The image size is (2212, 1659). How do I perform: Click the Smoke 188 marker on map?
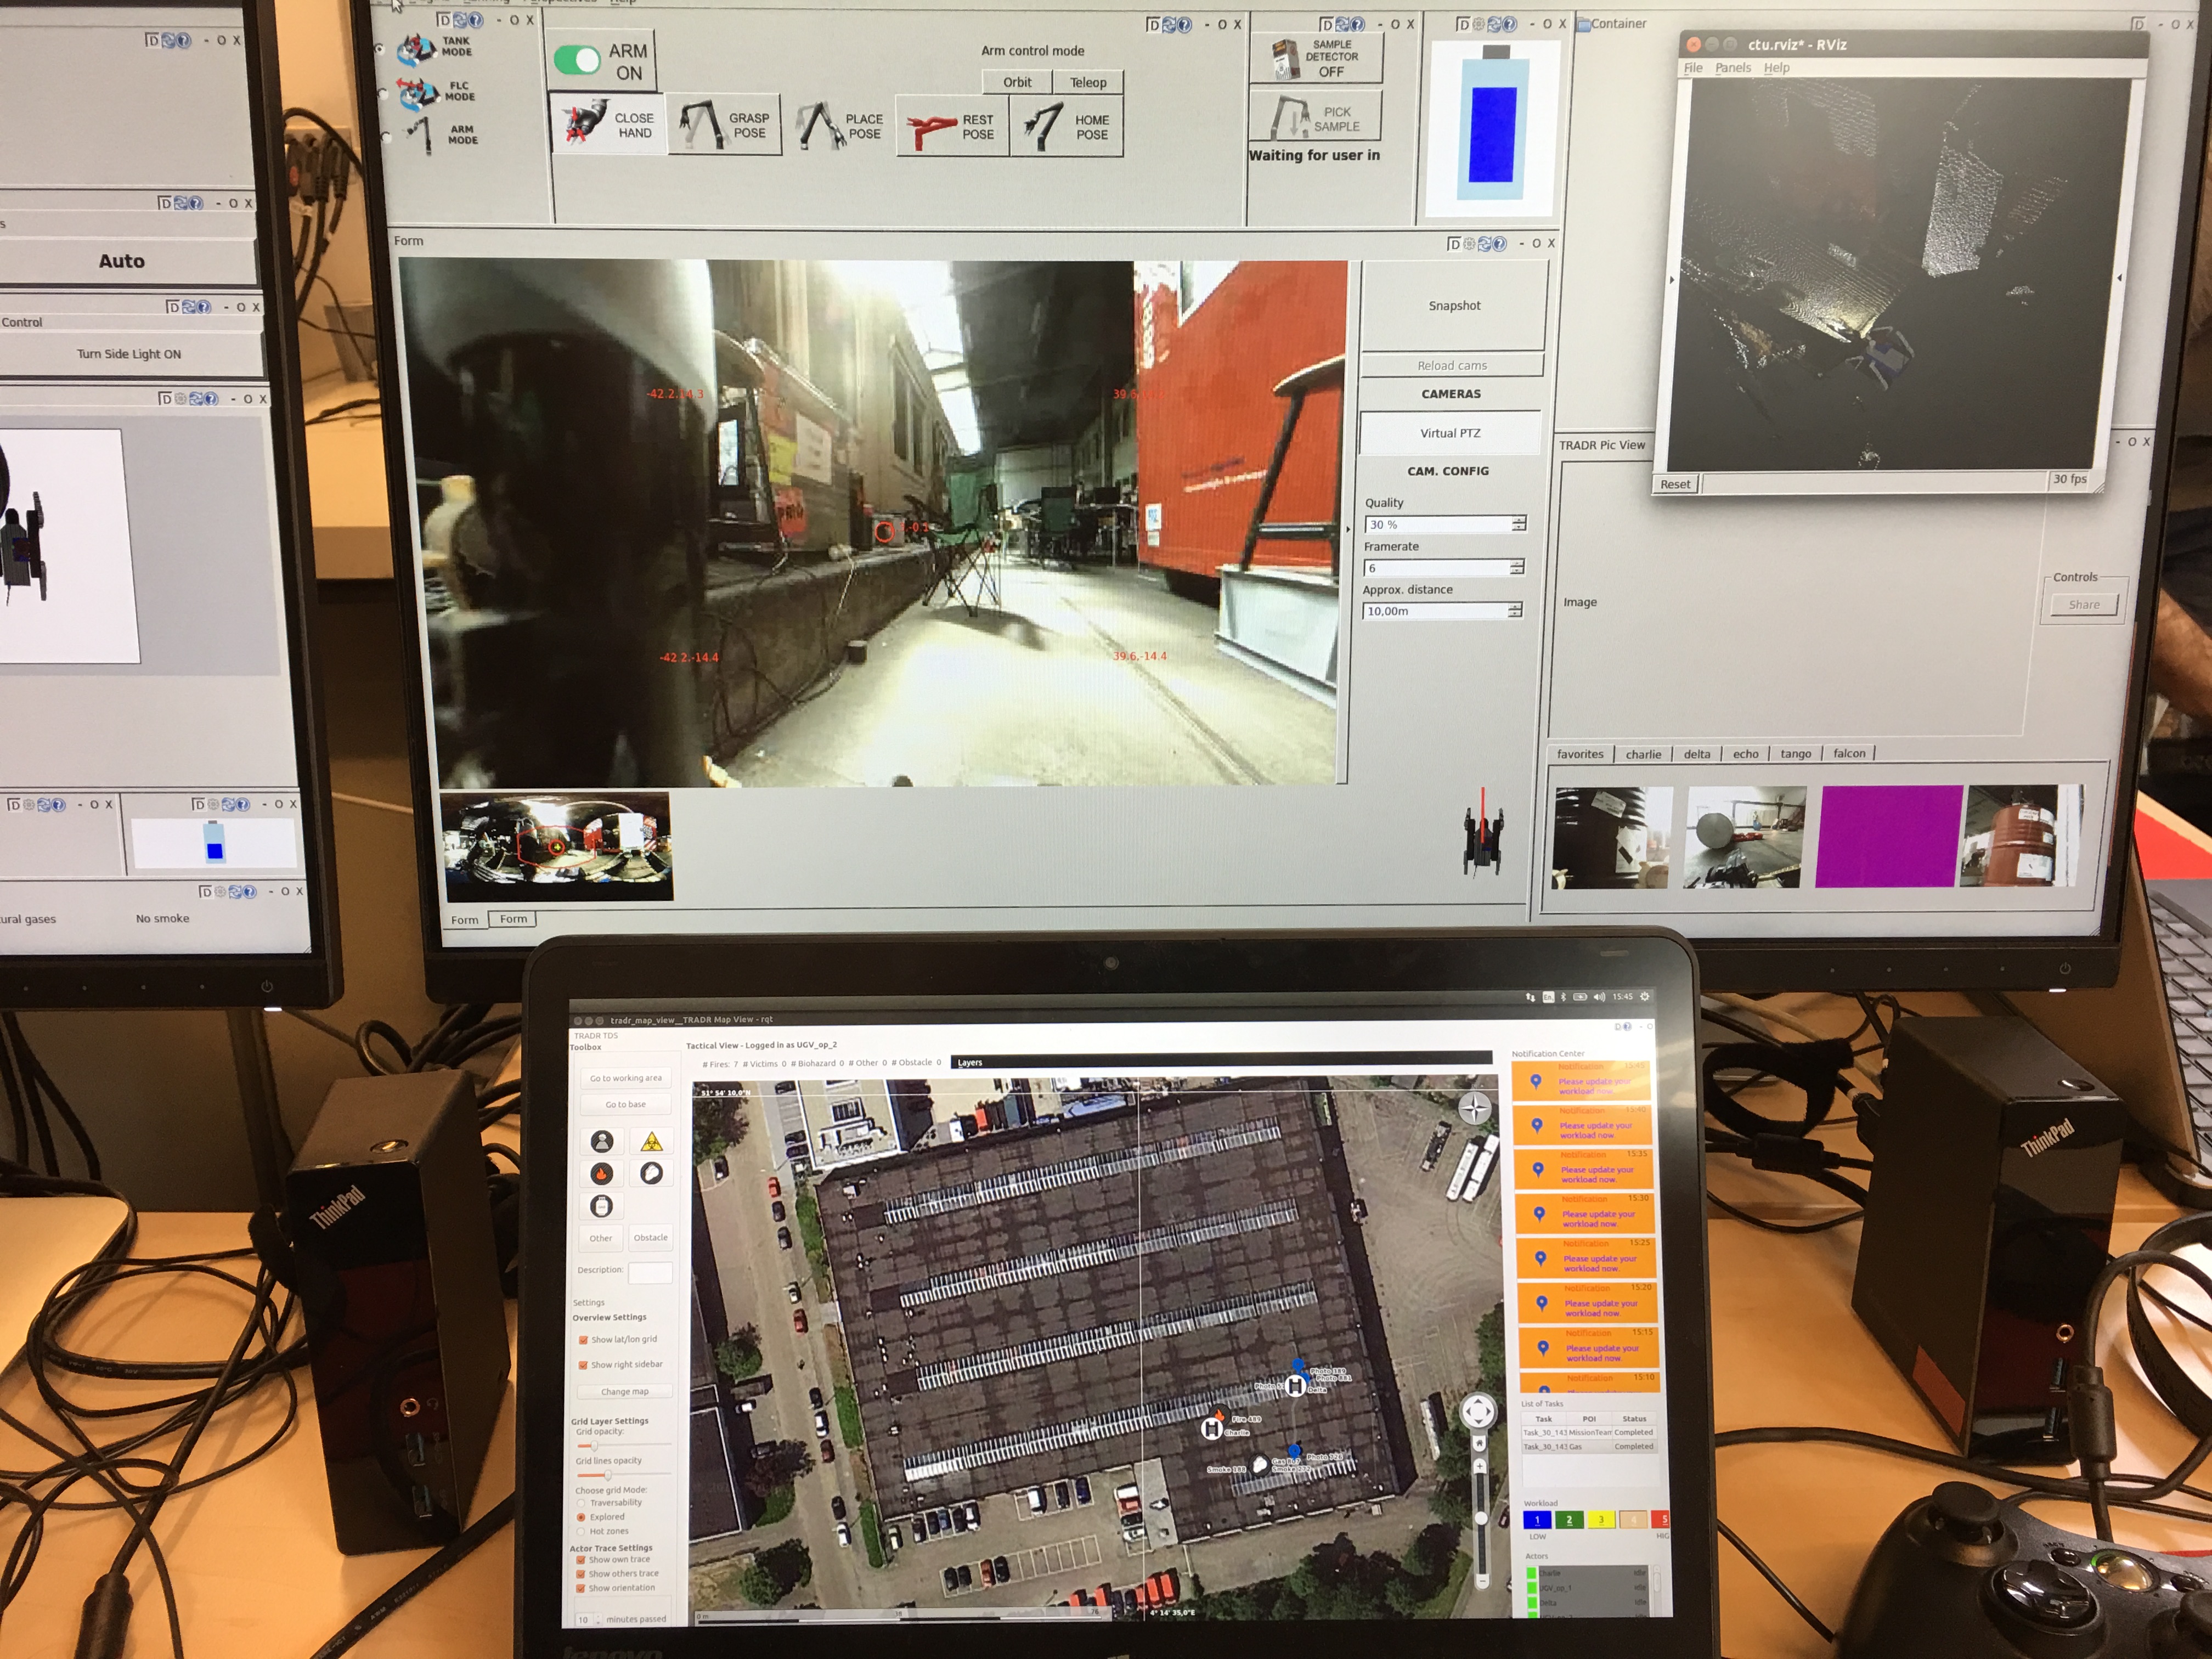tap(1260, 1465)
